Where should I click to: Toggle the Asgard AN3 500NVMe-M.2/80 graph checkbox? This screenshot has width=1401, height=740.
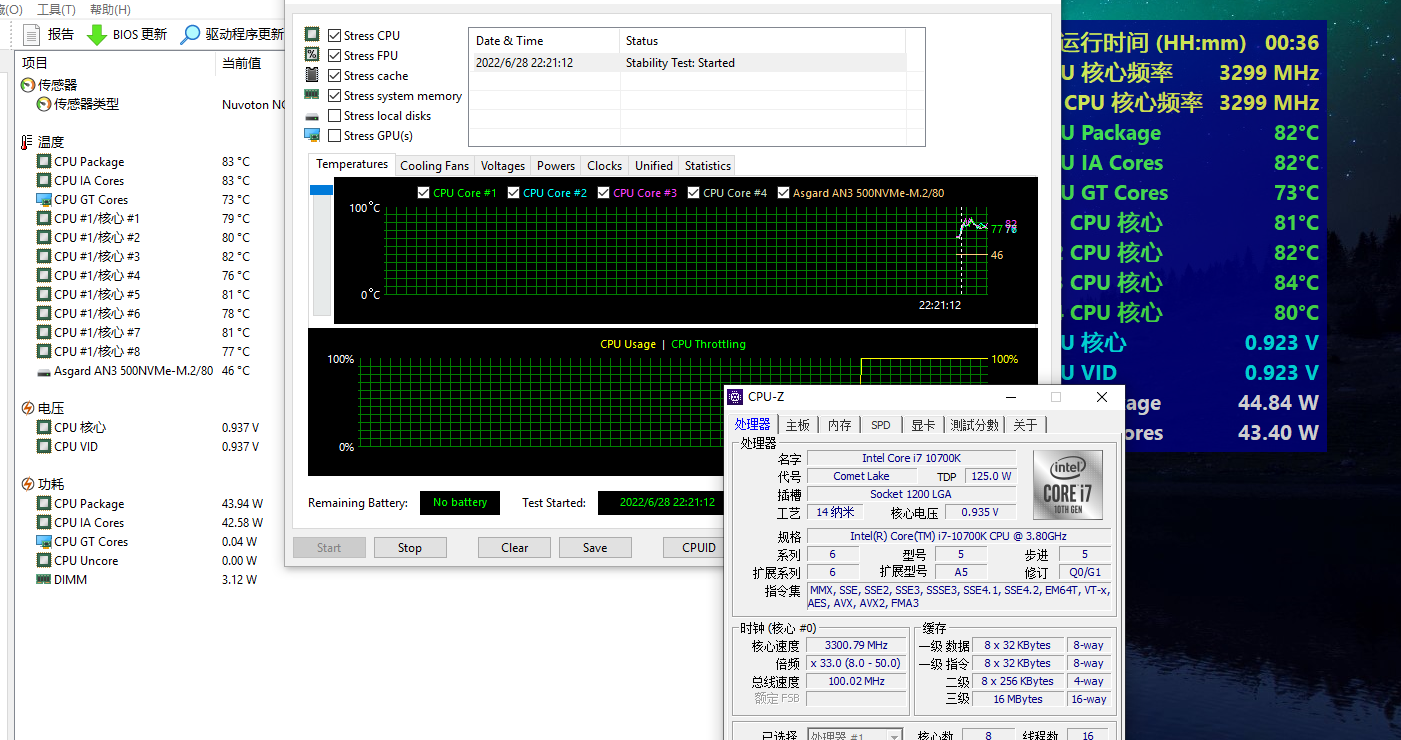tap(783, 193)
